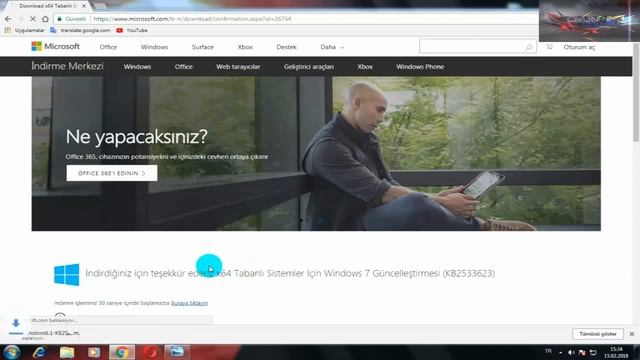
Task: Open the Uygulamalar apps bookmark
Action: 24,30
